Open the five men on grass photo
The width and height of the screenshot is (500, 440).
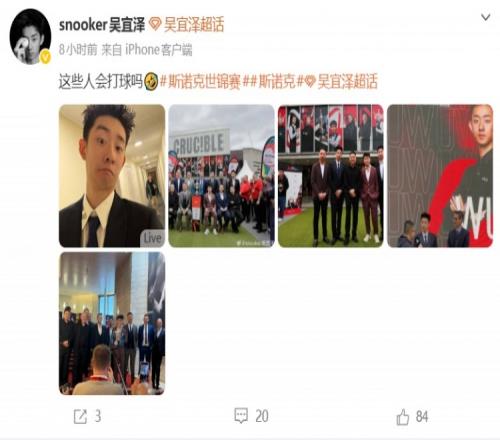(331, 176)
